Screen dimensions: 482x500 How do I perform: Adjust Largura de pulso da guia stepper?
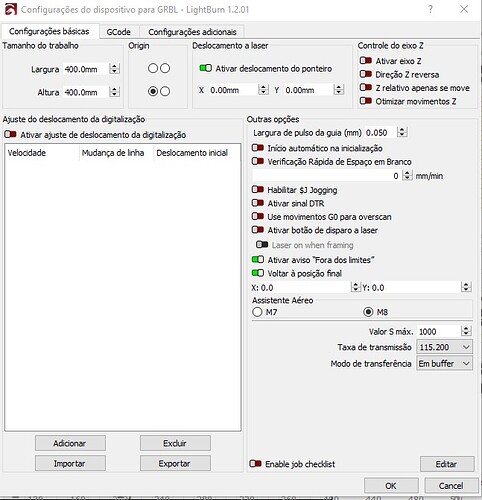point(402,132)
